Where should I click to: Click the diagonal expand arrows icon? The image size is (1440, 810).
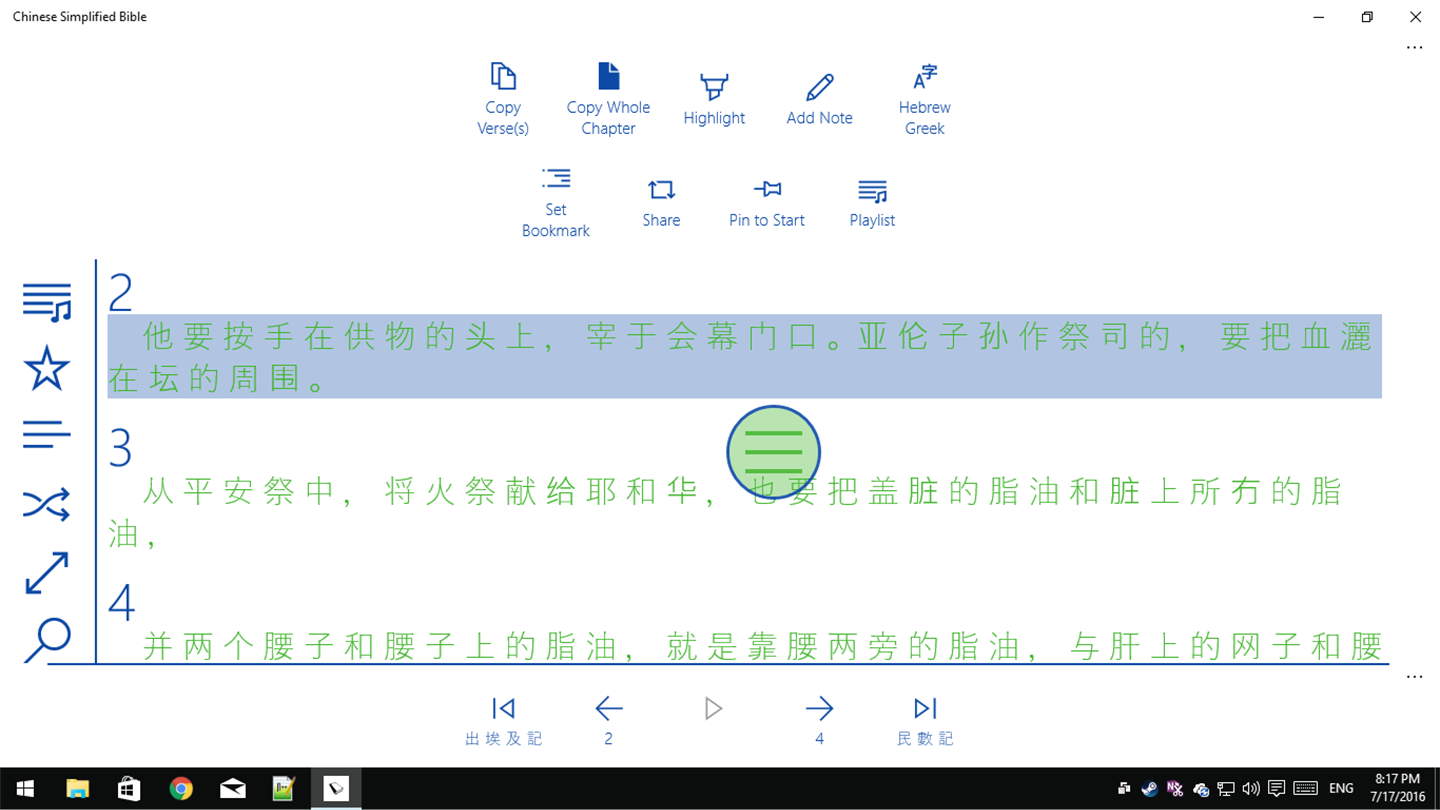click(x=47, y=573)
